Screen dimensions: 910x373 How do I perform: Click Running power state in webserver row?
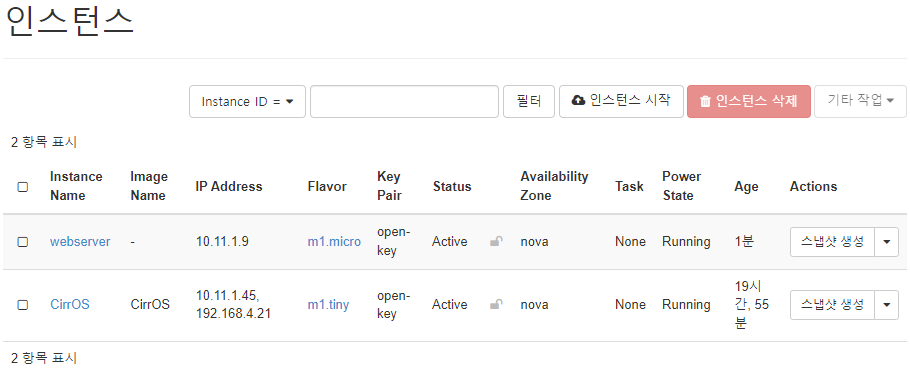click(686, 241)
